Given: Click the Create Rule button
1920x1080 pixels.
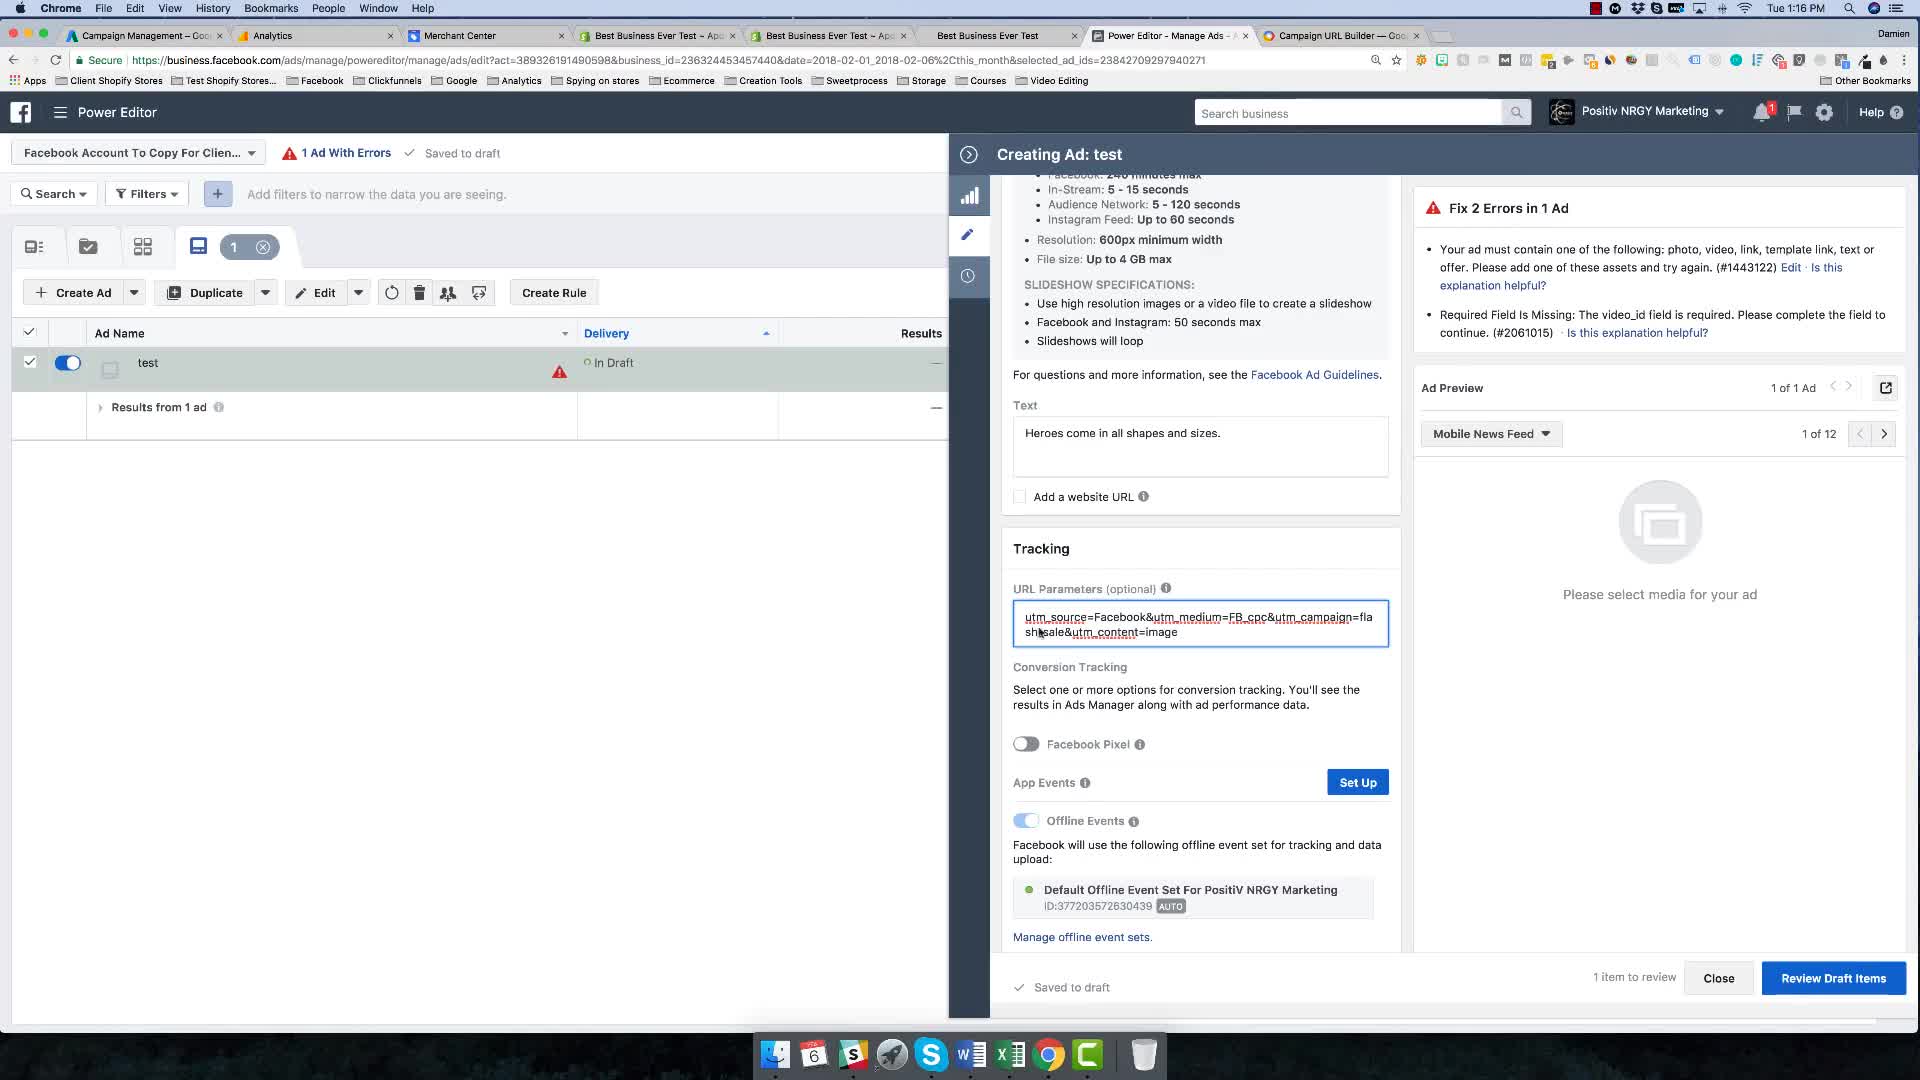Looking at the screenshot, I should click(x=554, y=293).
